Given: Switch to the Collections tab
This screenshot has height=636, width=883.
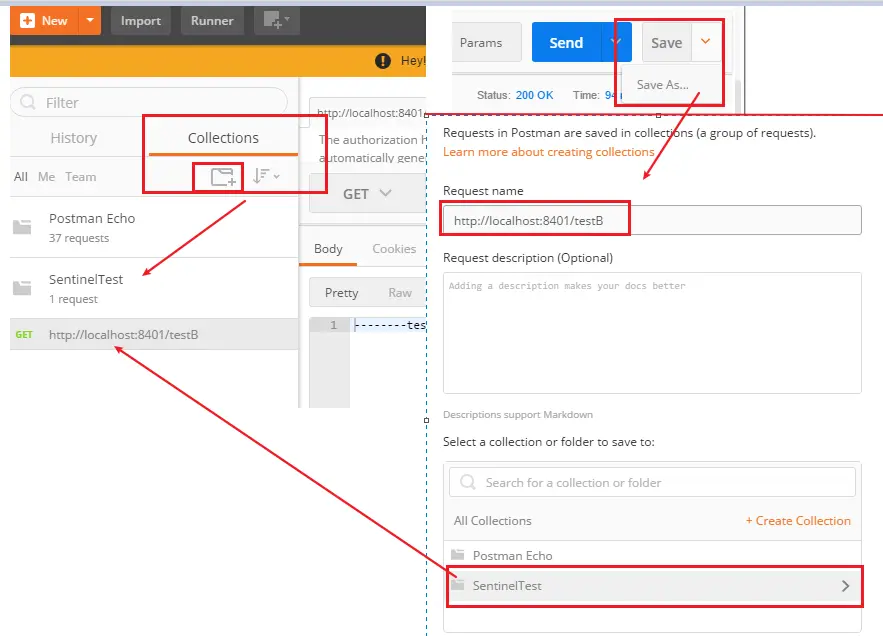Looking at the screenshot, I should point(223,138).
